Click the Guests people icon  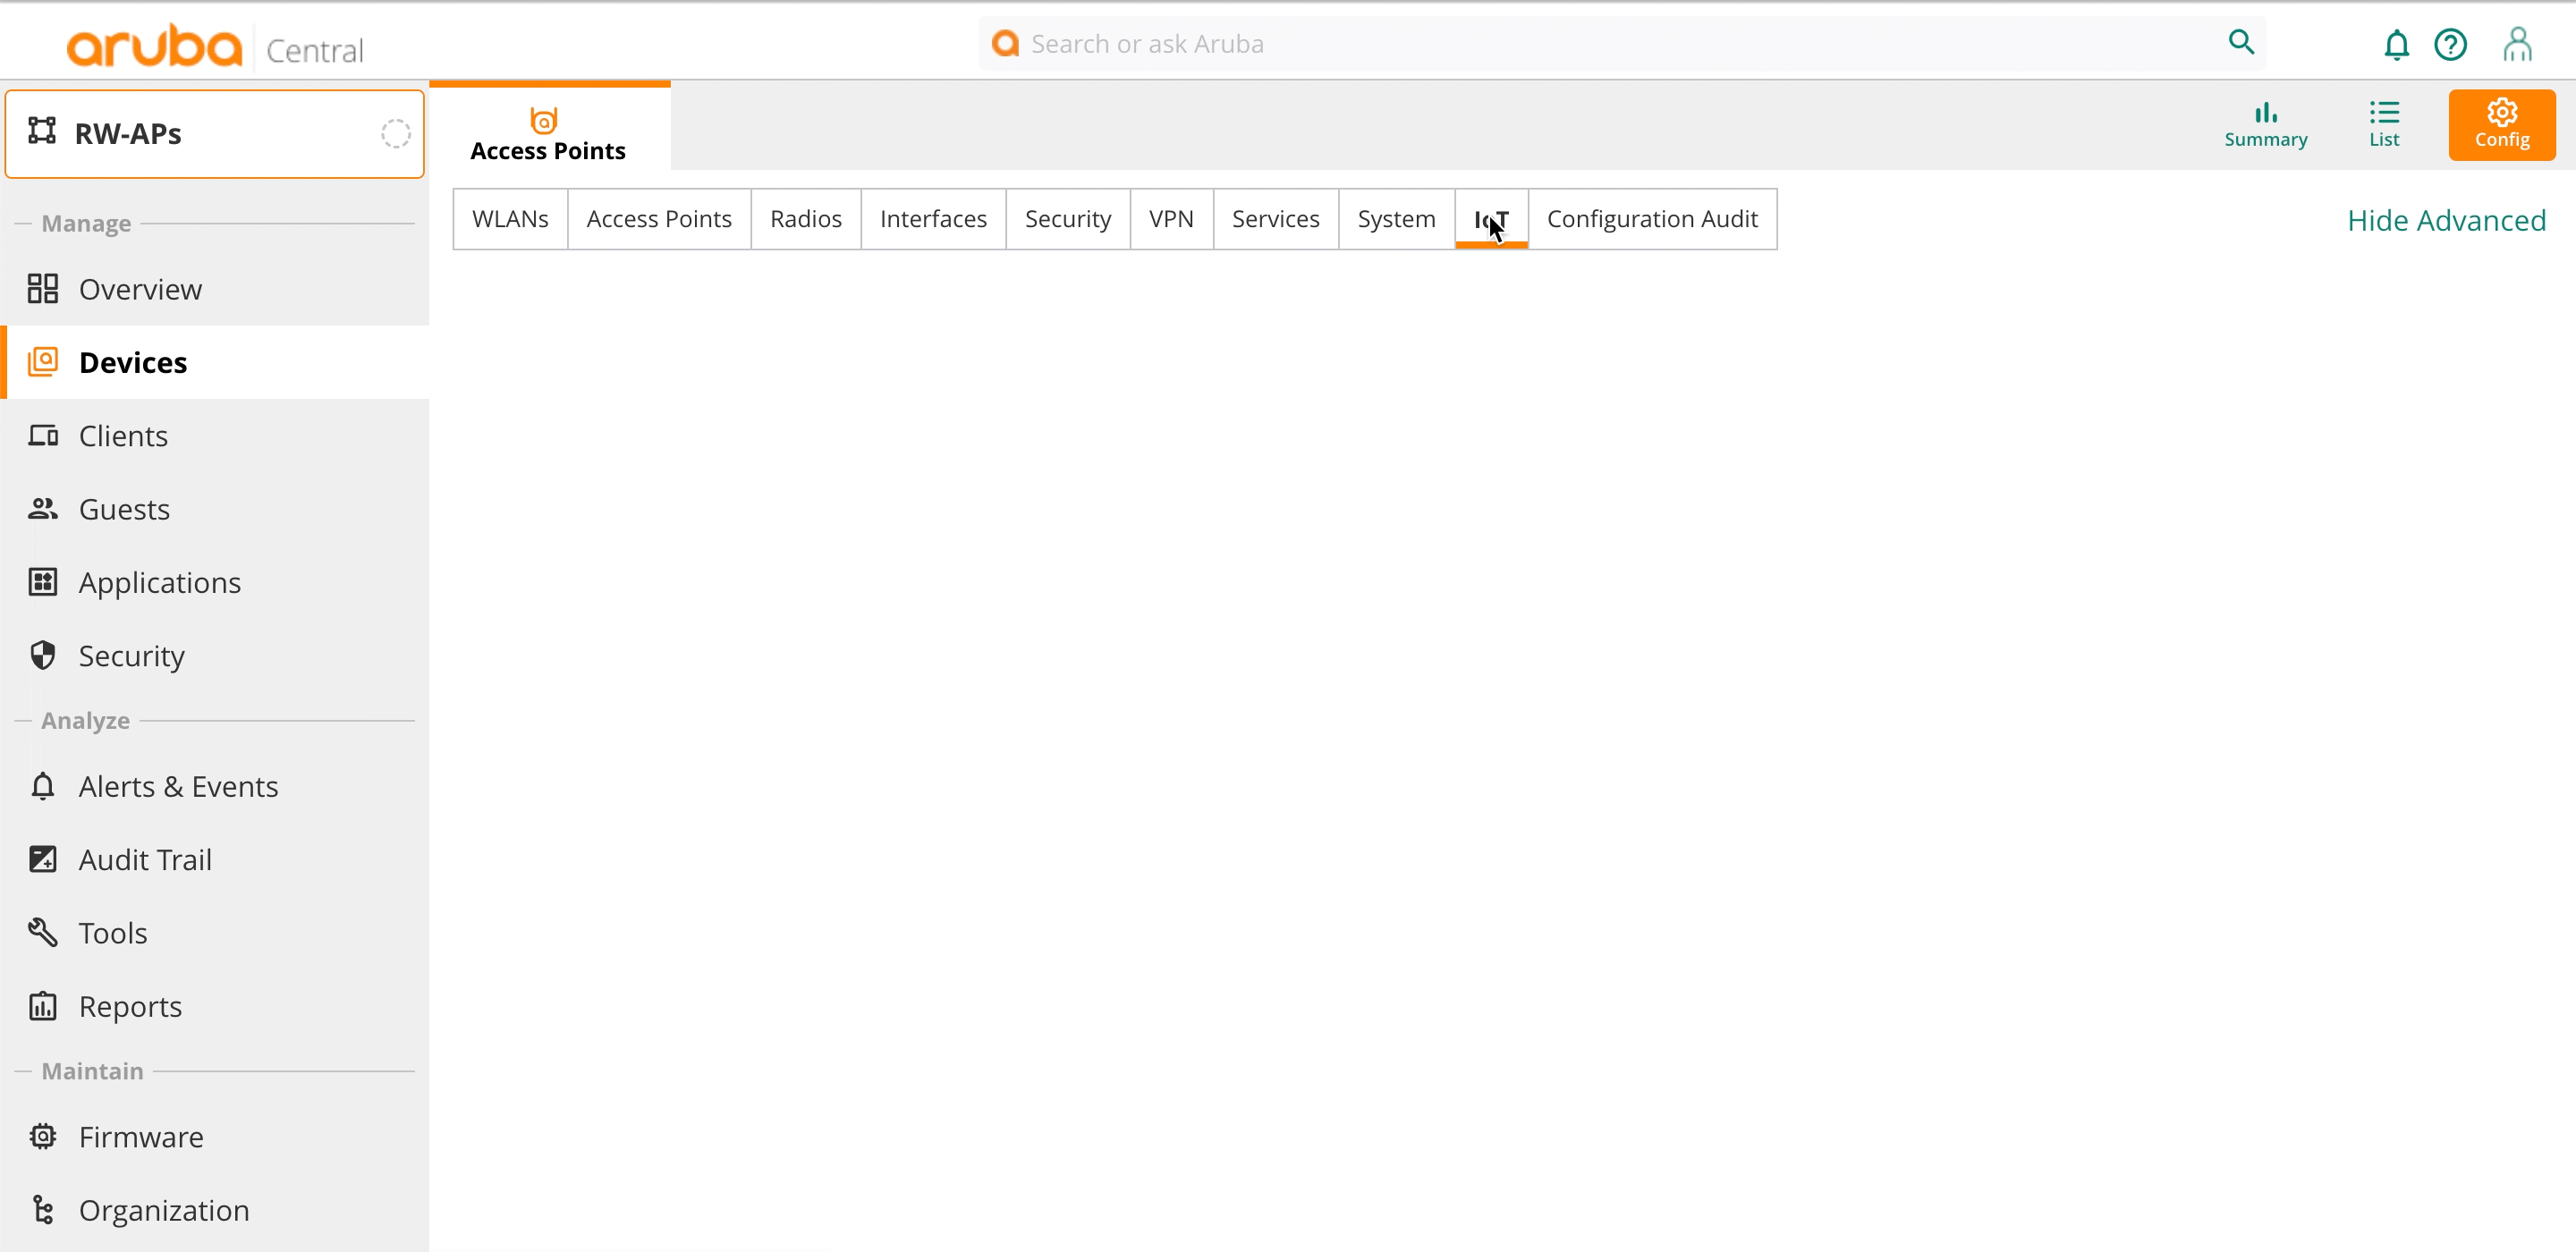[x=43, y=508]
